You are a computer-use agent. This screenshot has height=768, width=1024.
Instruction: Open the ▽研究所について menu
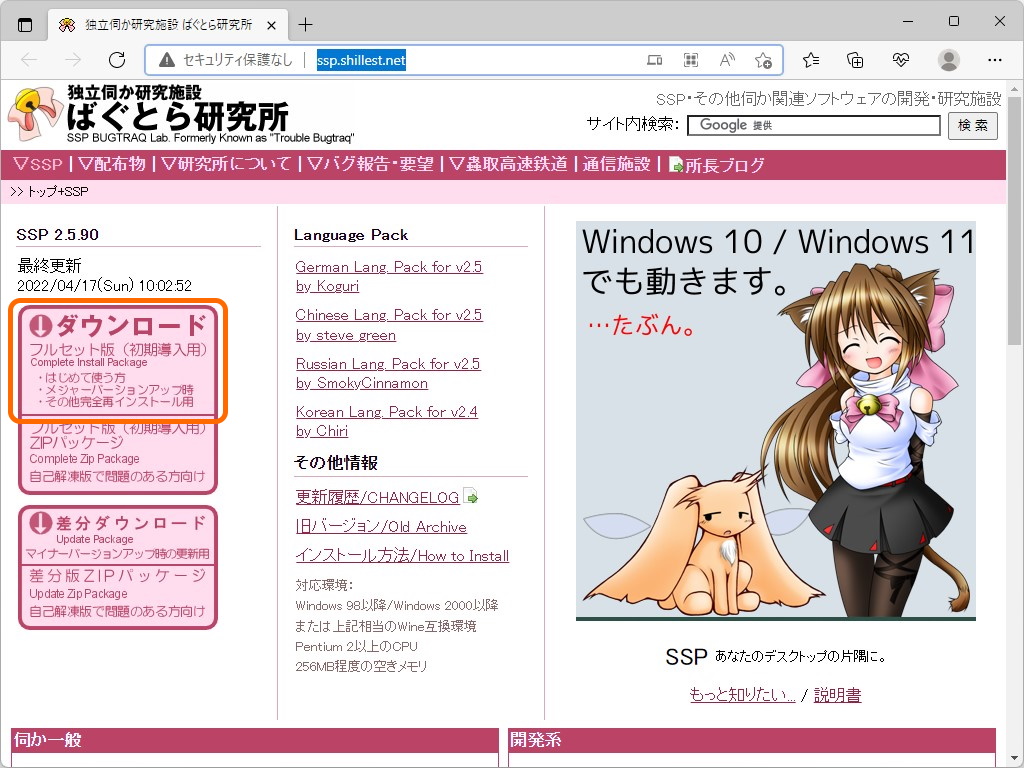(226, 164)
